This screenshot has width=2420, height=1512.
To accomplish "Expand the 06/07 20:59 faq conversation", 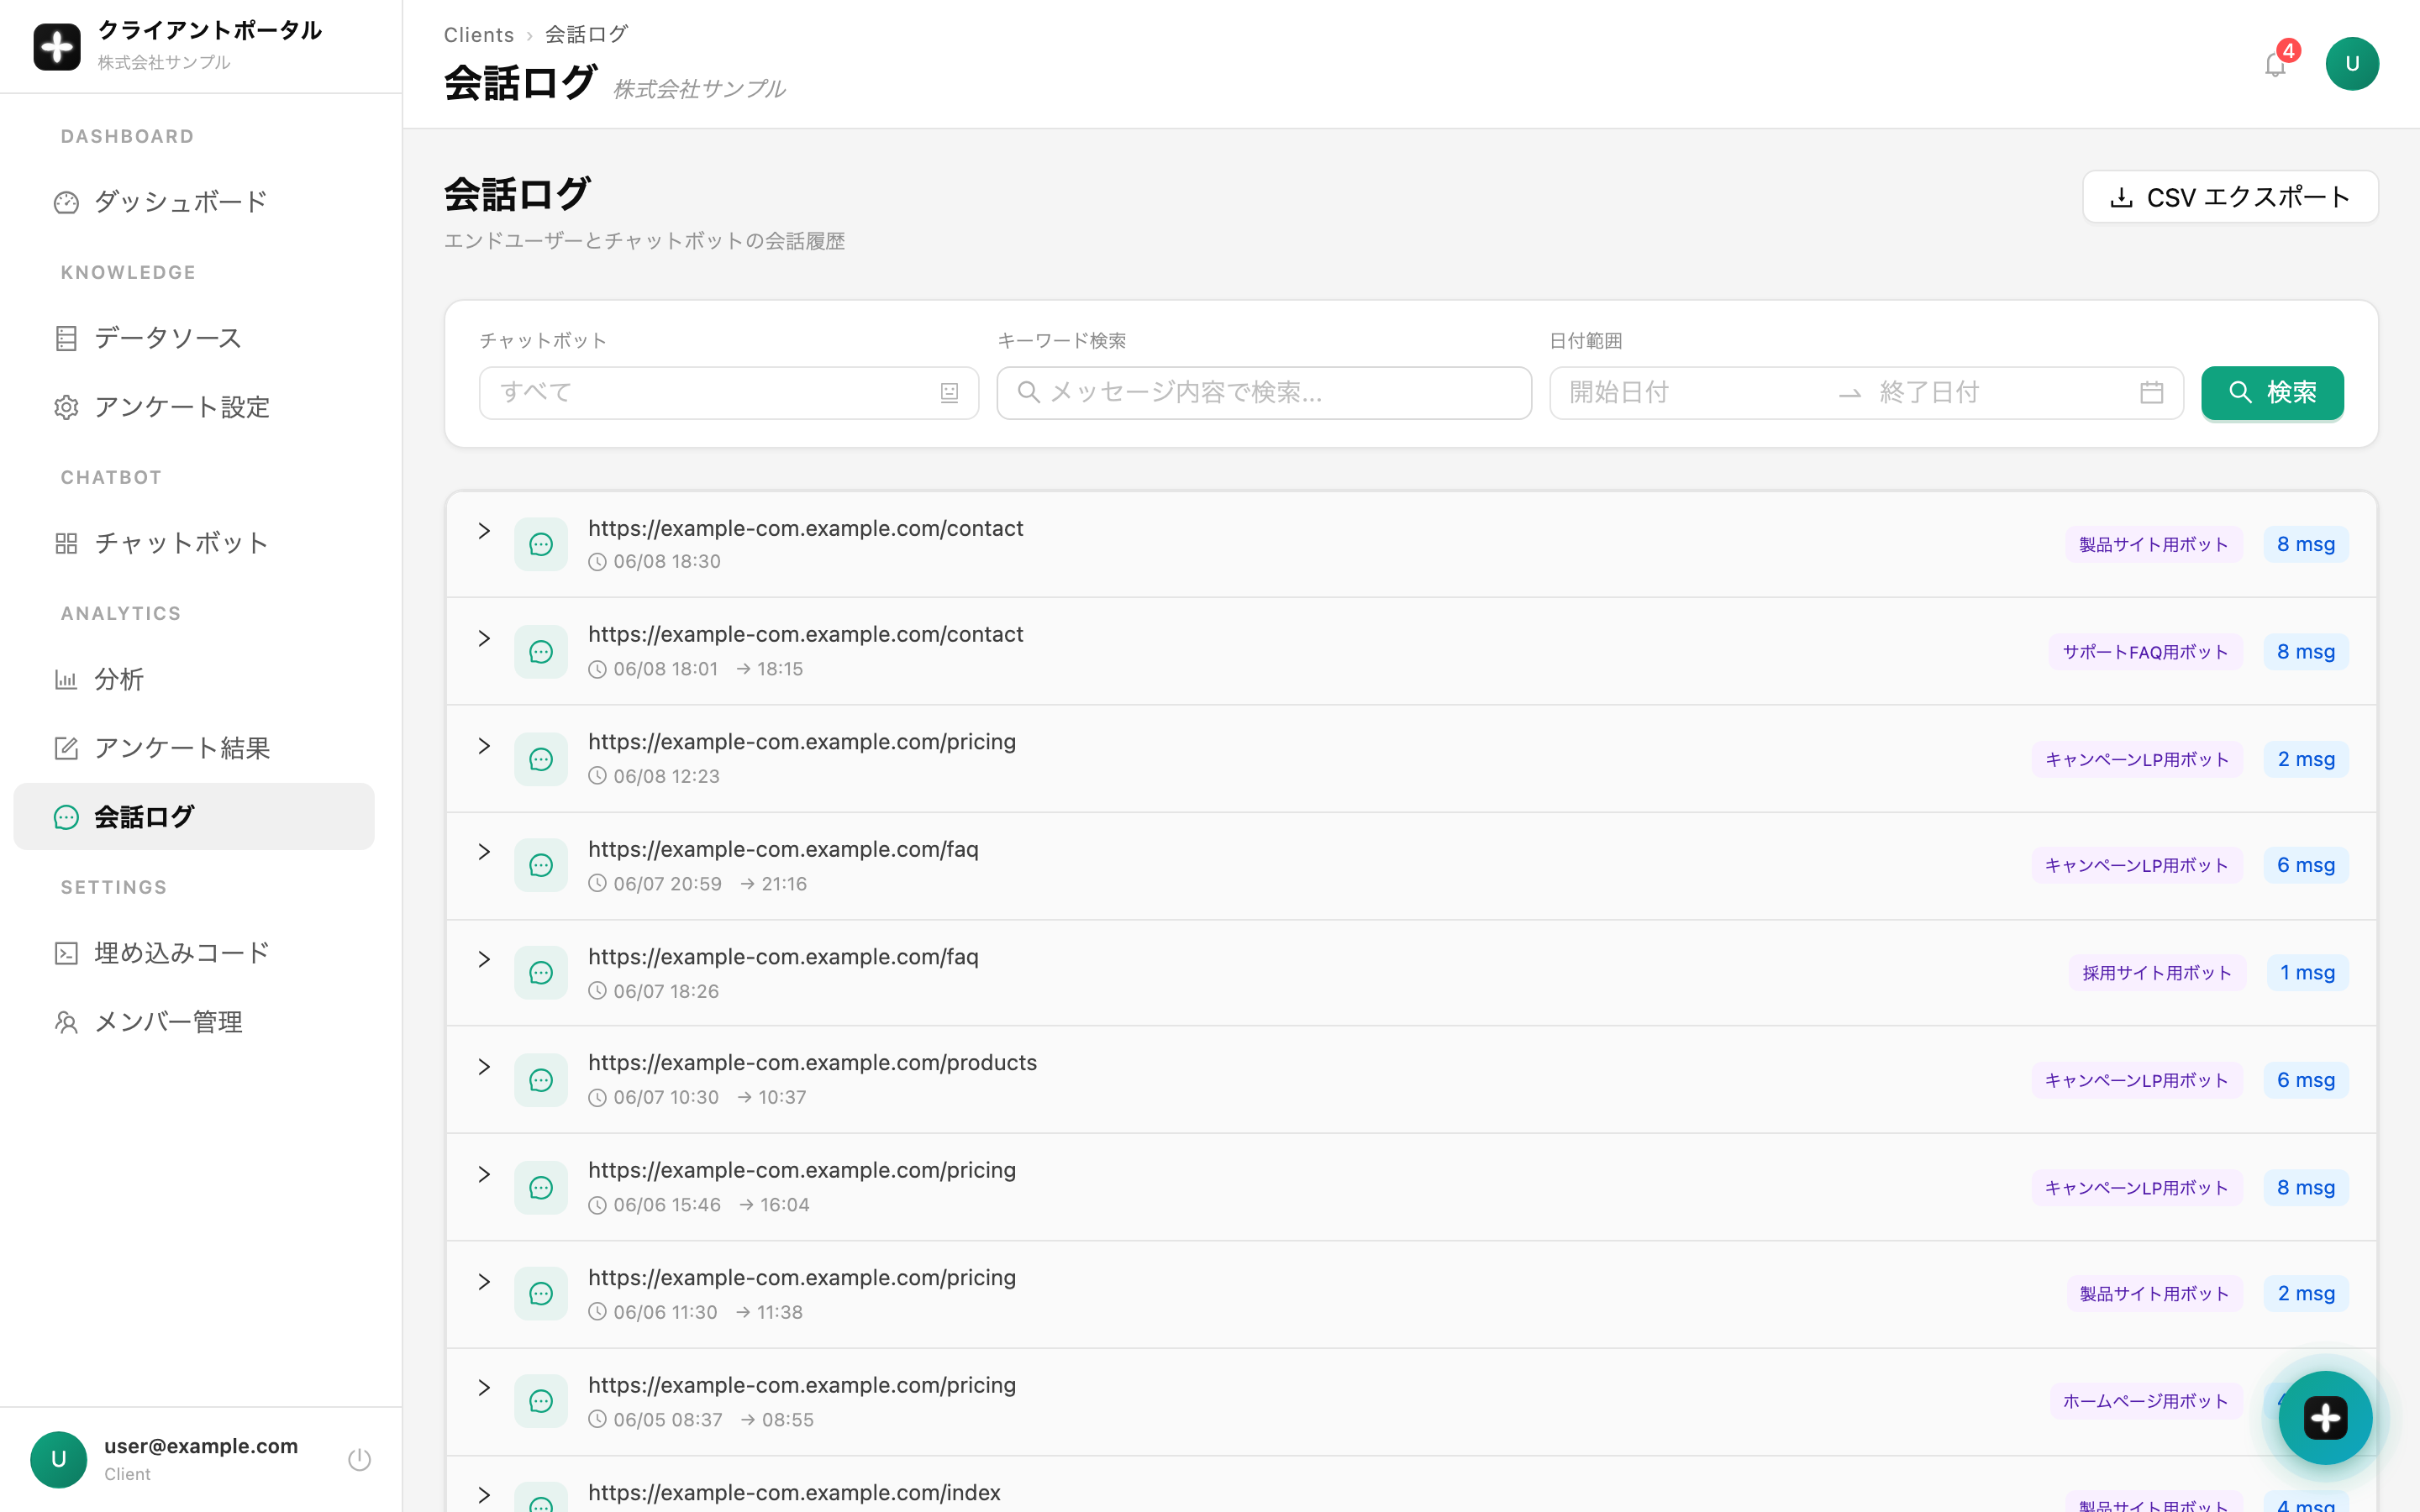I will coord(484,852).
